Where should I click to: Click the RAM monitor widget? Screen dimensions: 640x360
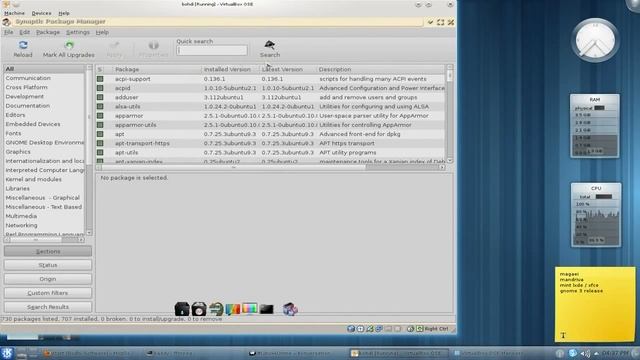point(595,126)
